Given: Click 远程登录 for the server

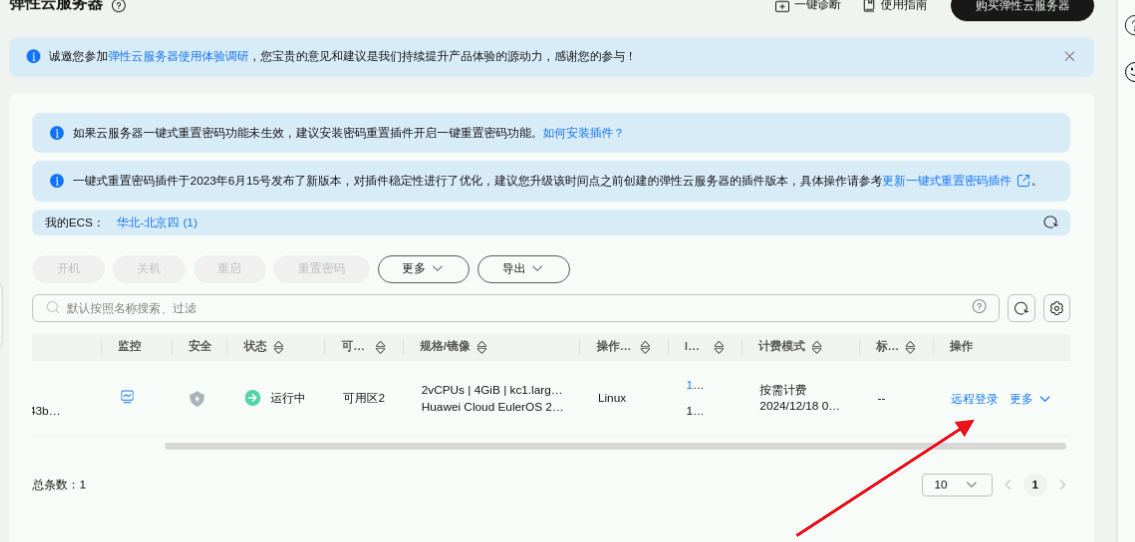Looking at the screenshot, I should (x=974, y=399).
